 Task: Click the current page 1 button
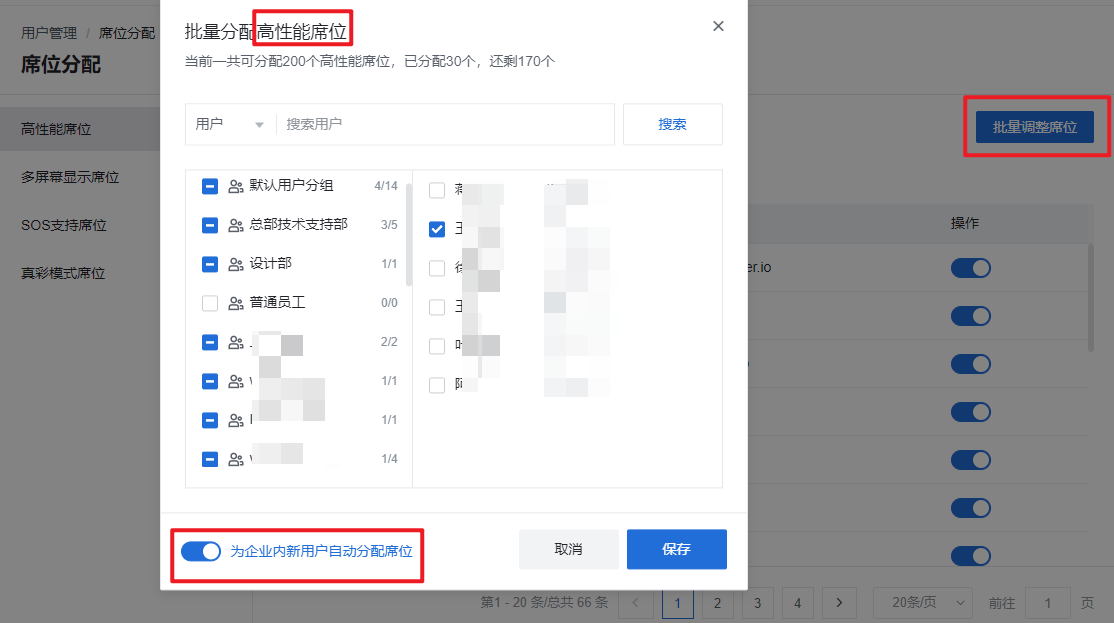[x=677, y=602]
